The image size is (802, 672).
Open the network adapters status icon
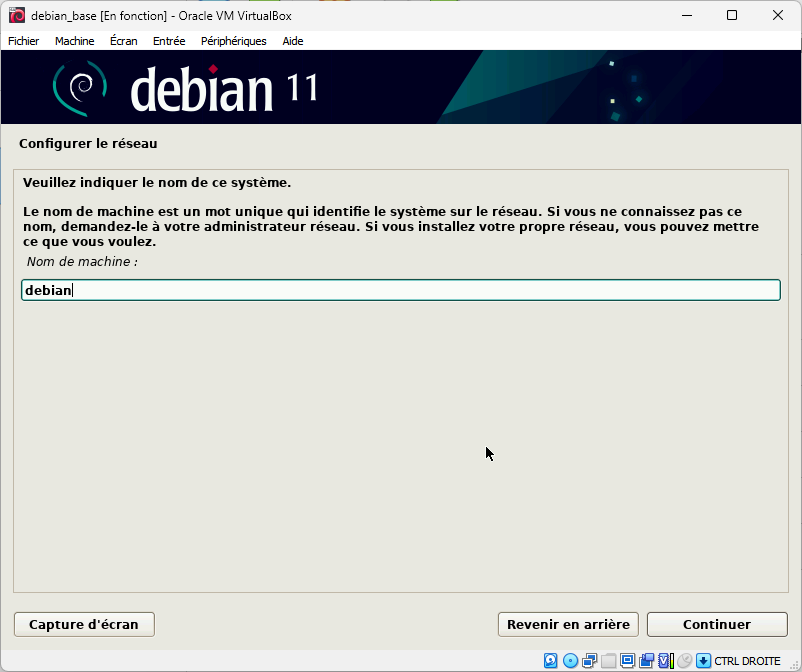coord(589,661)
